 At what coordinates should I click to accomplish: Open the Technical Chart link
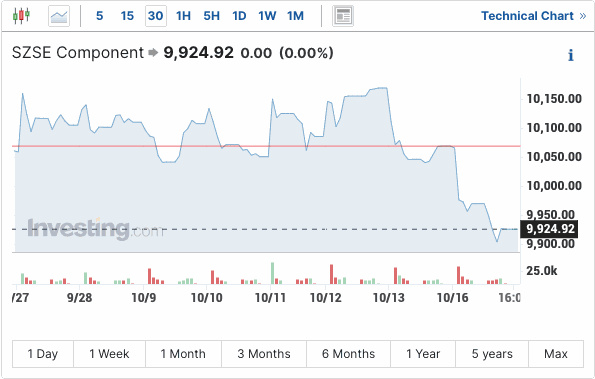(534, 16)
